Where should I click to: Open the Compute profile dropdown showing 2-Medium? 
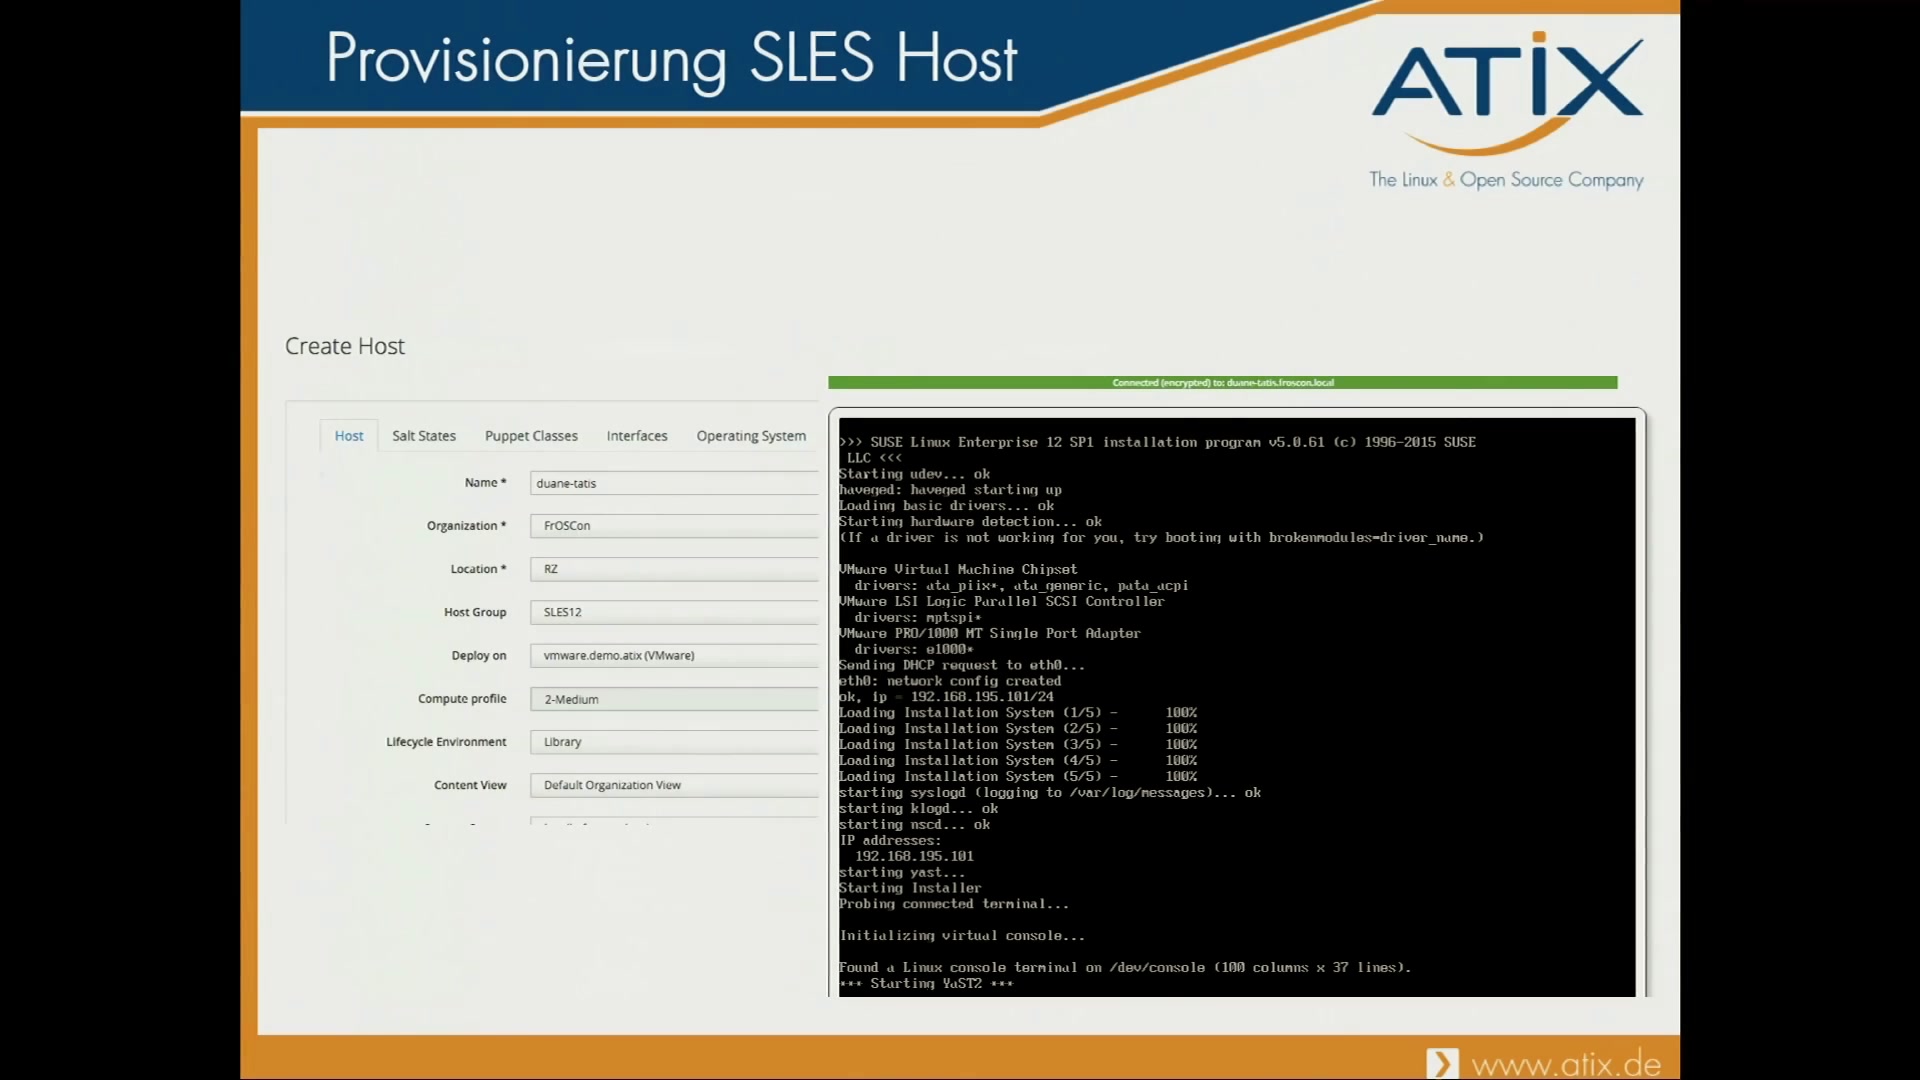pyautogui.click(x=674, y=699)
